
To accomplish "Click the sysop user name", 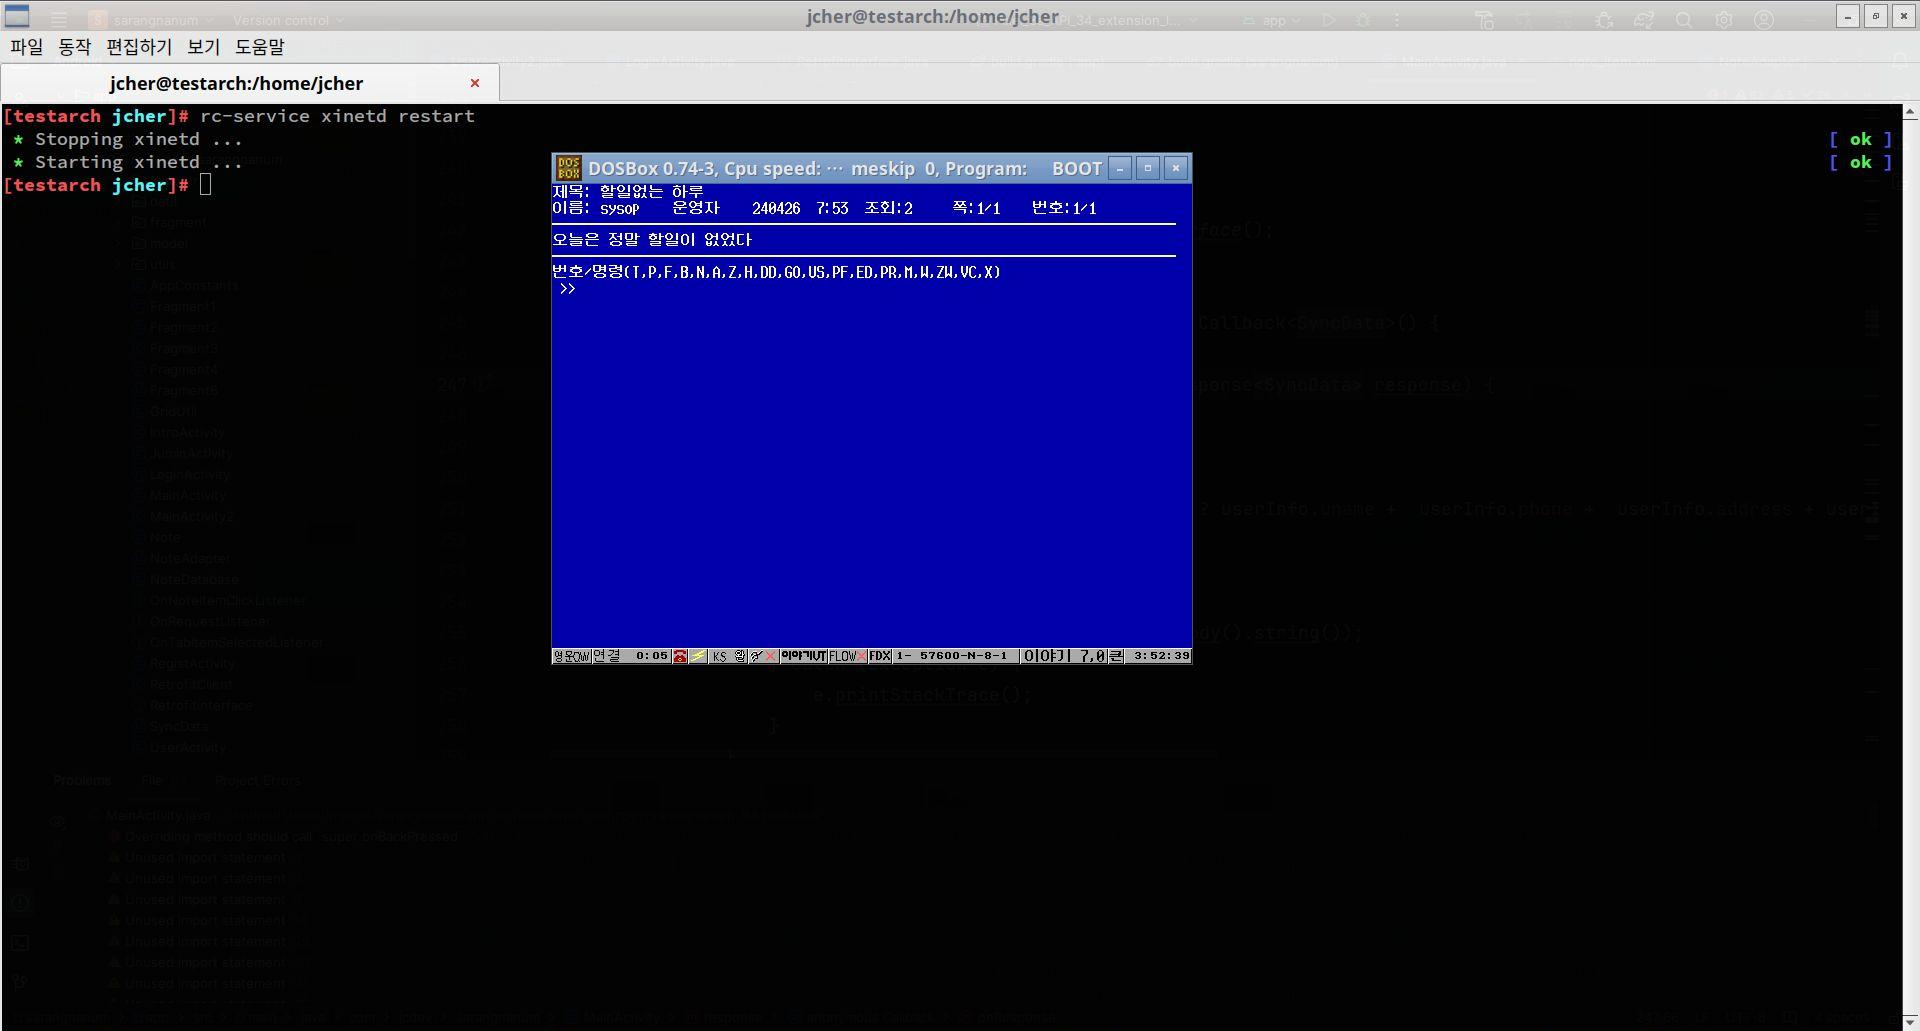I will (x=619, y=208).
